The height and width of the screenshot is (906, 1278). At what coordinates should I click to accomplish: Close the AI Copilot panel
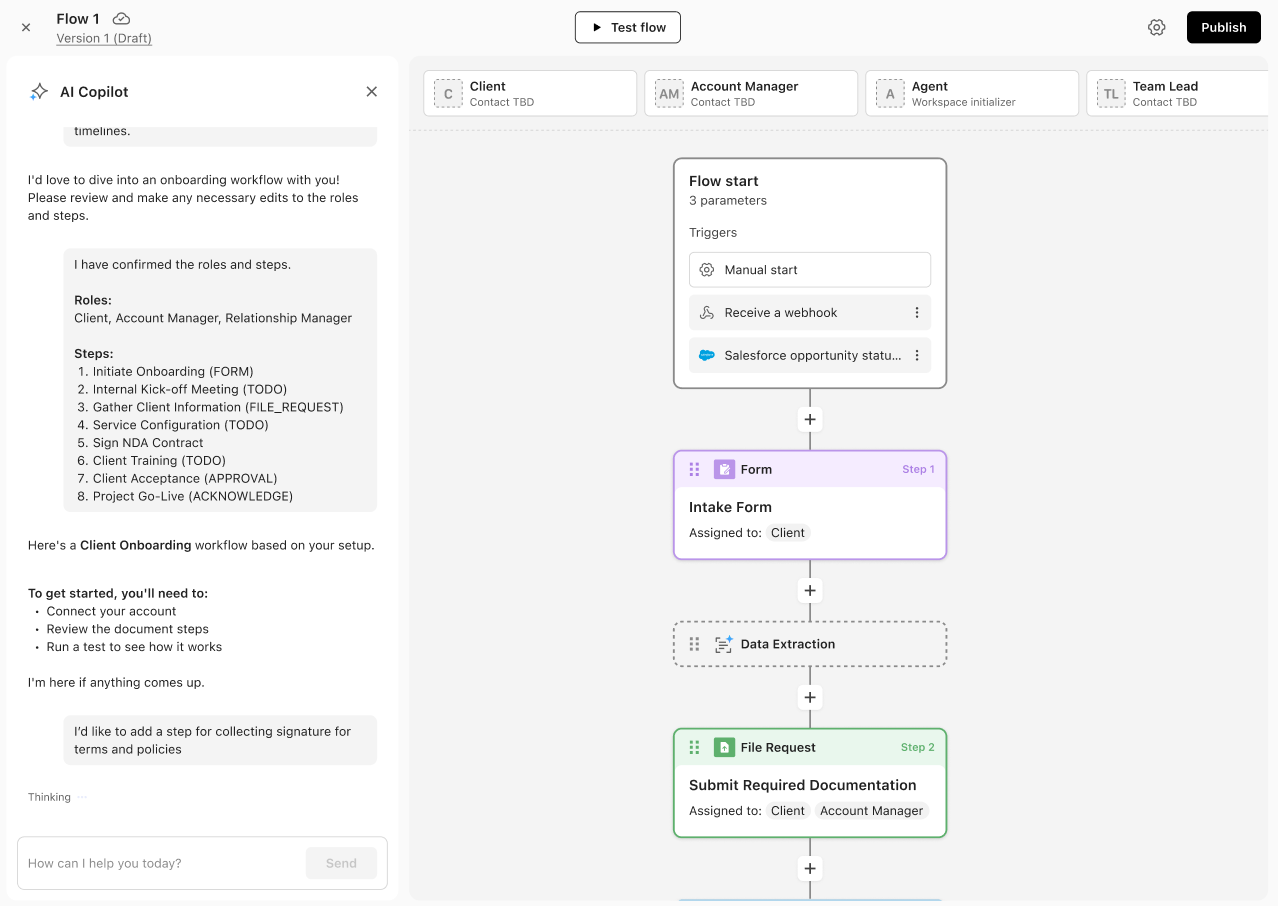372,92
